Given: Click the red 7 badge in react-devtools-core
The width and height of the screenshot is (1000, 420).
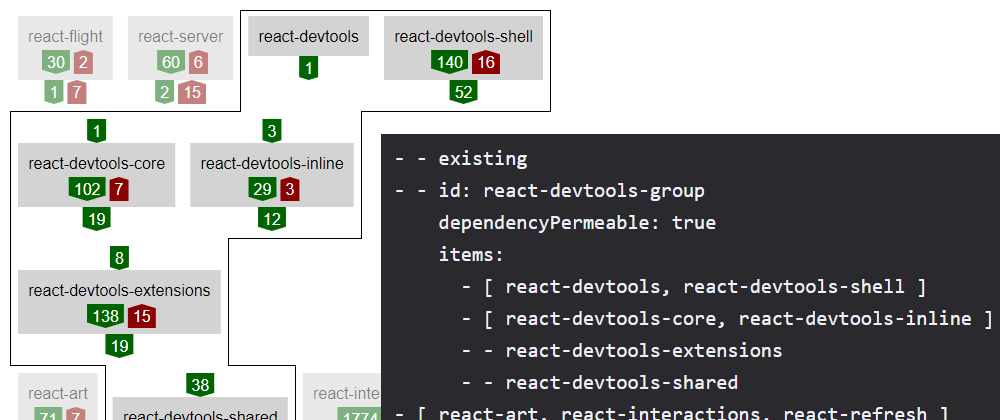Looking at the screenshot, I should [x=119, y=189].
